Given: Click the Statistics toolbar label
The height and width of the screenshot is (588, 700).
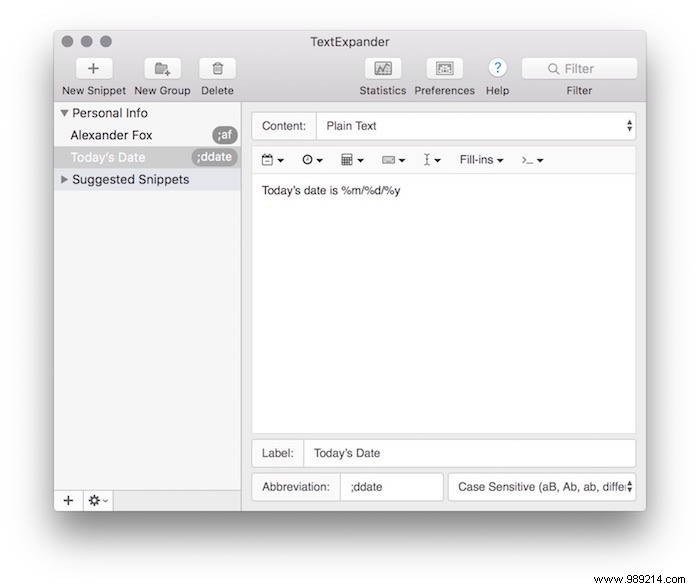Looking at the screenshot, I should pyautogui.click(x=383, y=91).
